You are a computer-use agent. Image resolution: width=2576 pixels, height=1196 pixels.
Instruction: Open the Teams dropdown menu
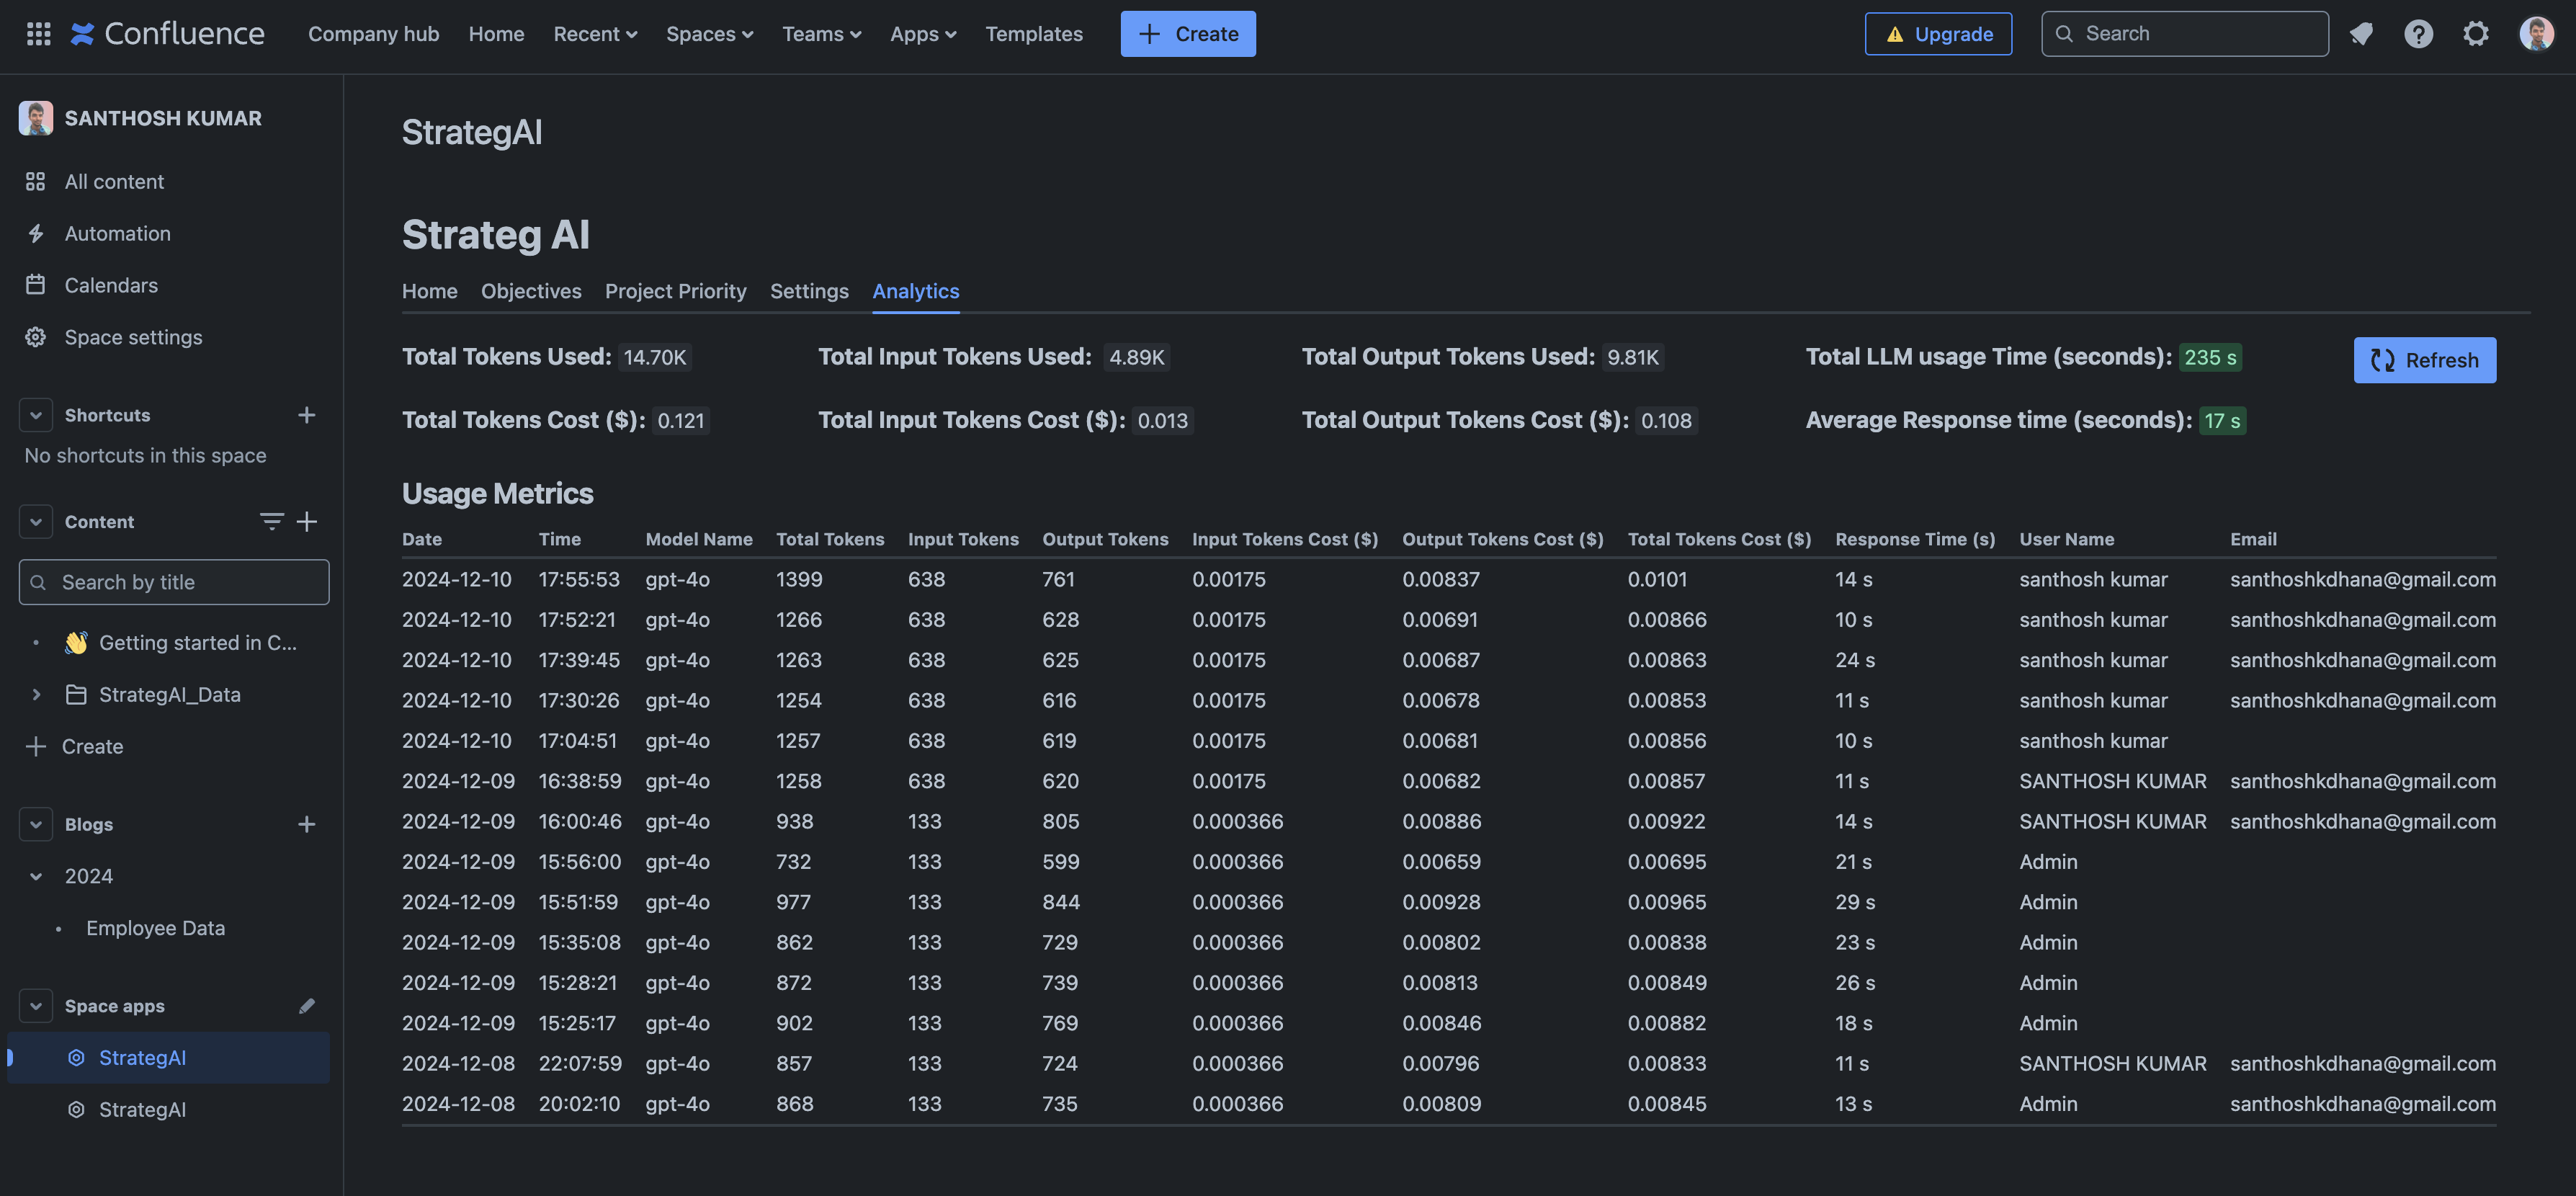[821, 34]
